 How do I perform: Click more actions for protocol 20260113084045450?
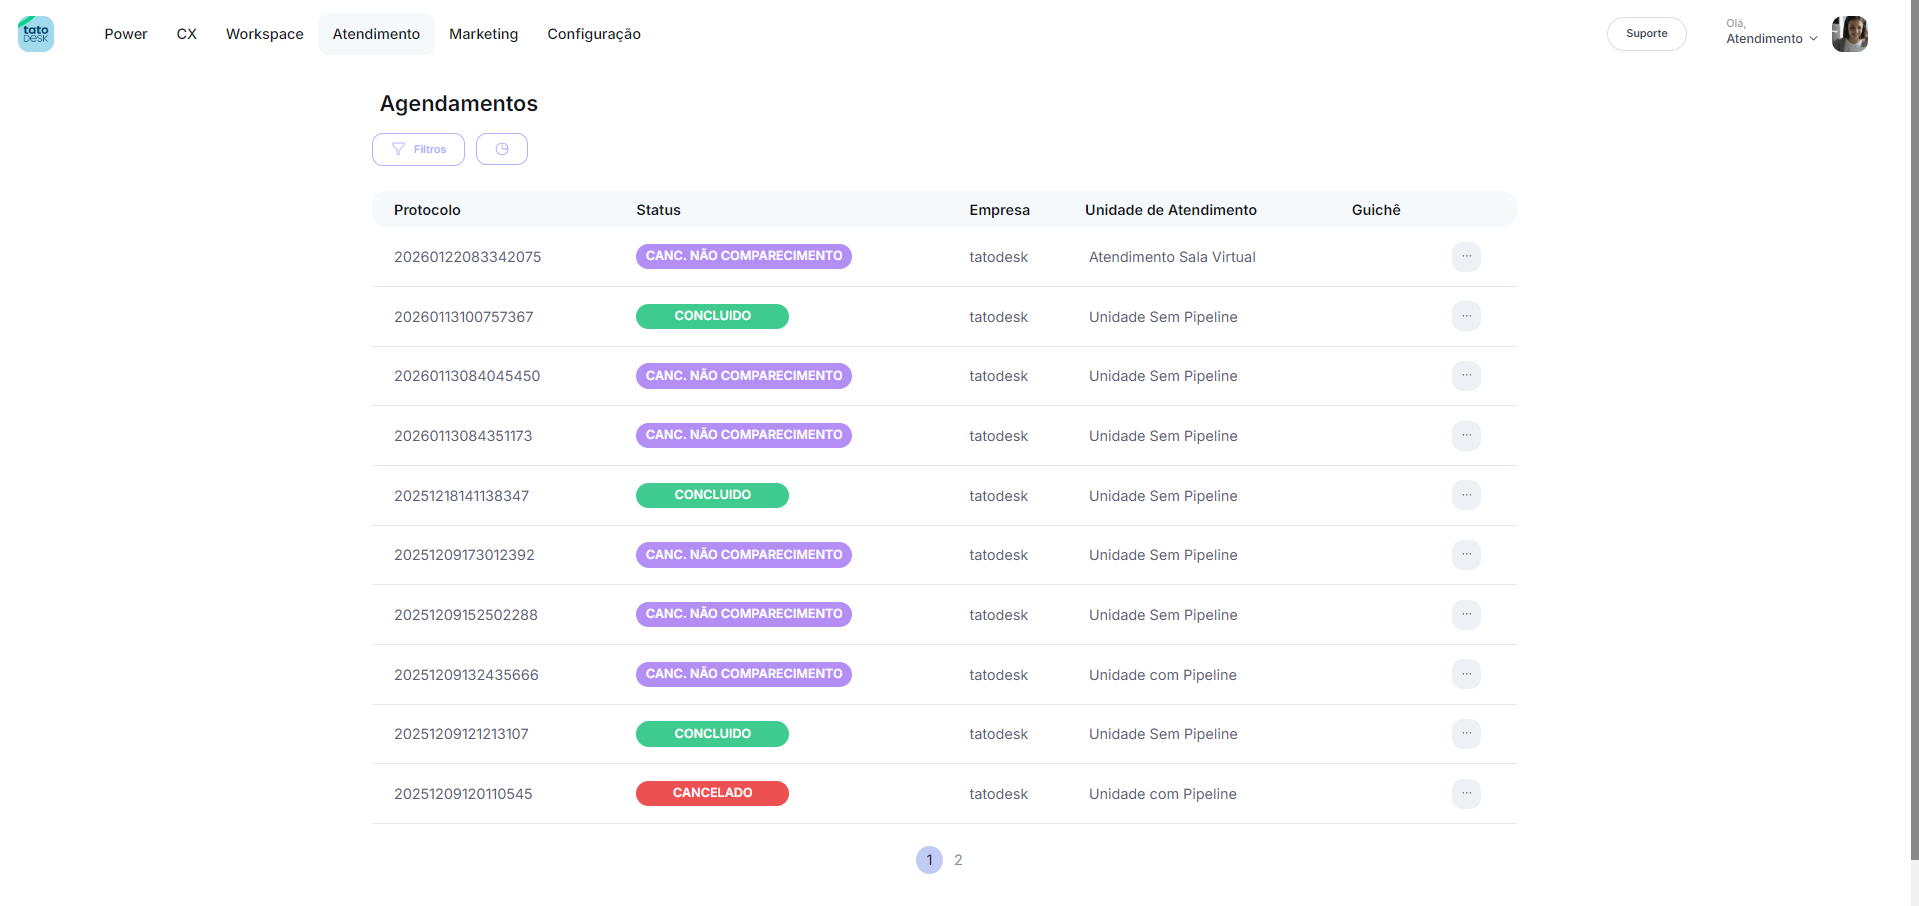(1466, 376)
